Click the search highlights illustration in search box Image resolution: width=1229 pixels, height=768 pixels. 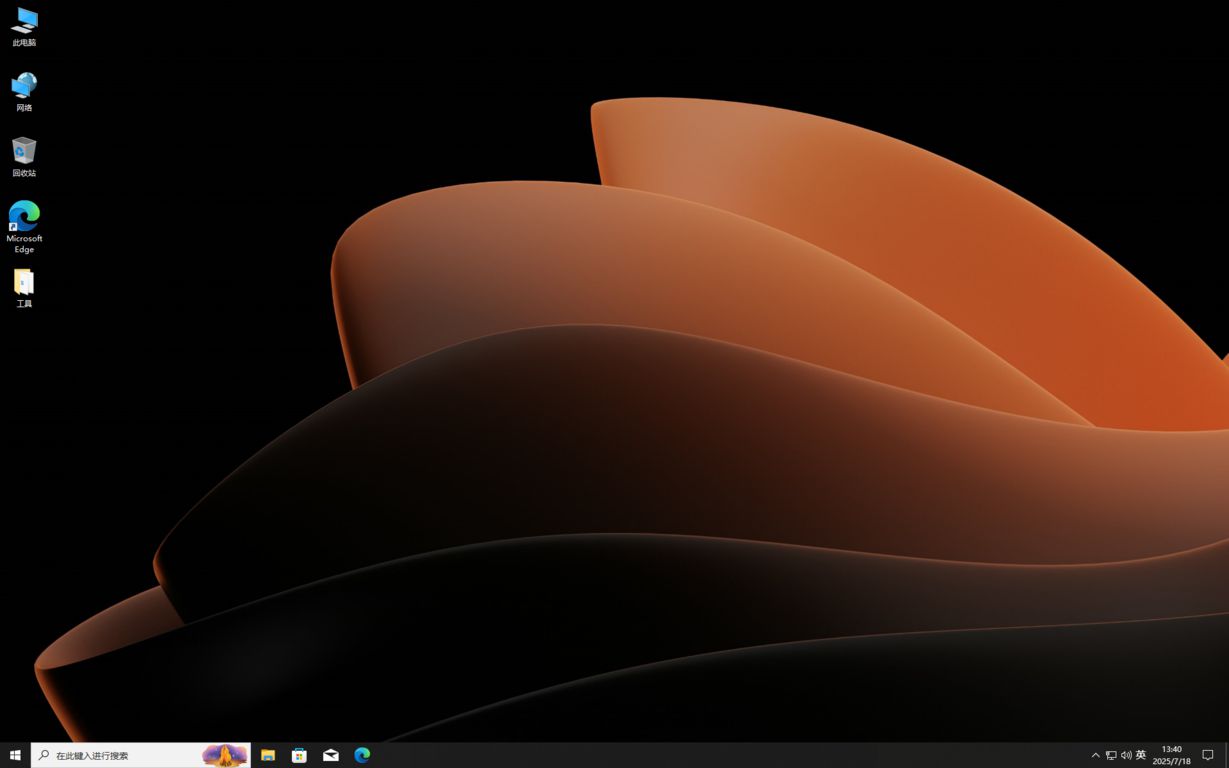click(x=224, y=755)
